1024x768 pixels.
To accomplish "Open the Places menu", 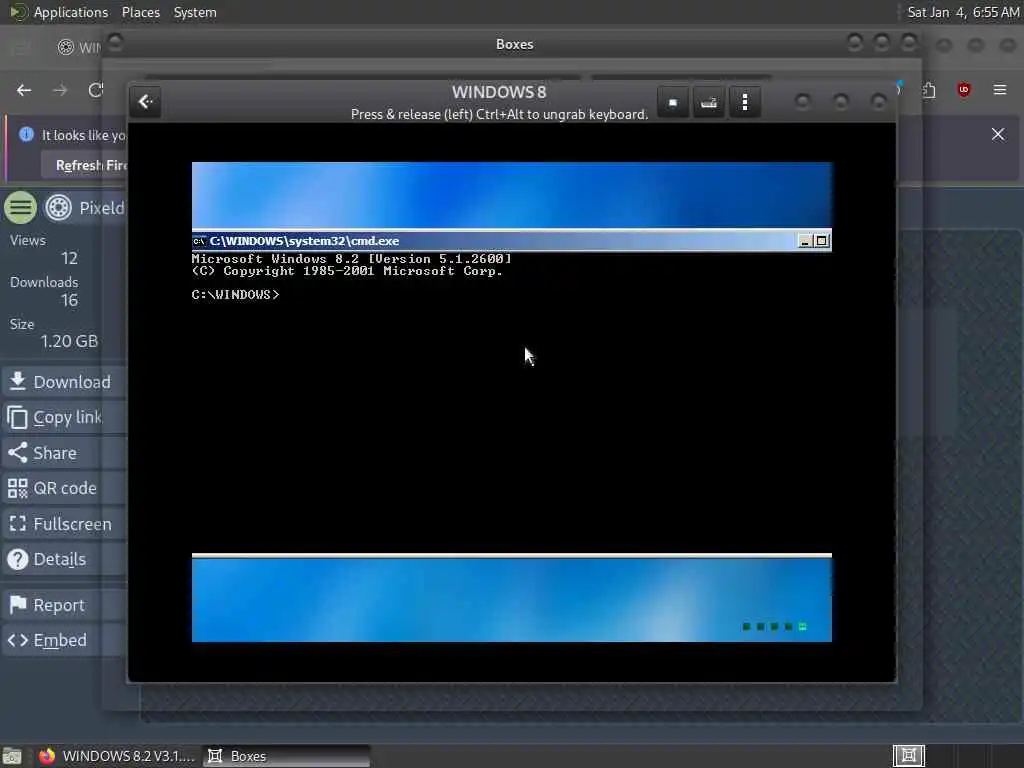I will coord(141,12).
